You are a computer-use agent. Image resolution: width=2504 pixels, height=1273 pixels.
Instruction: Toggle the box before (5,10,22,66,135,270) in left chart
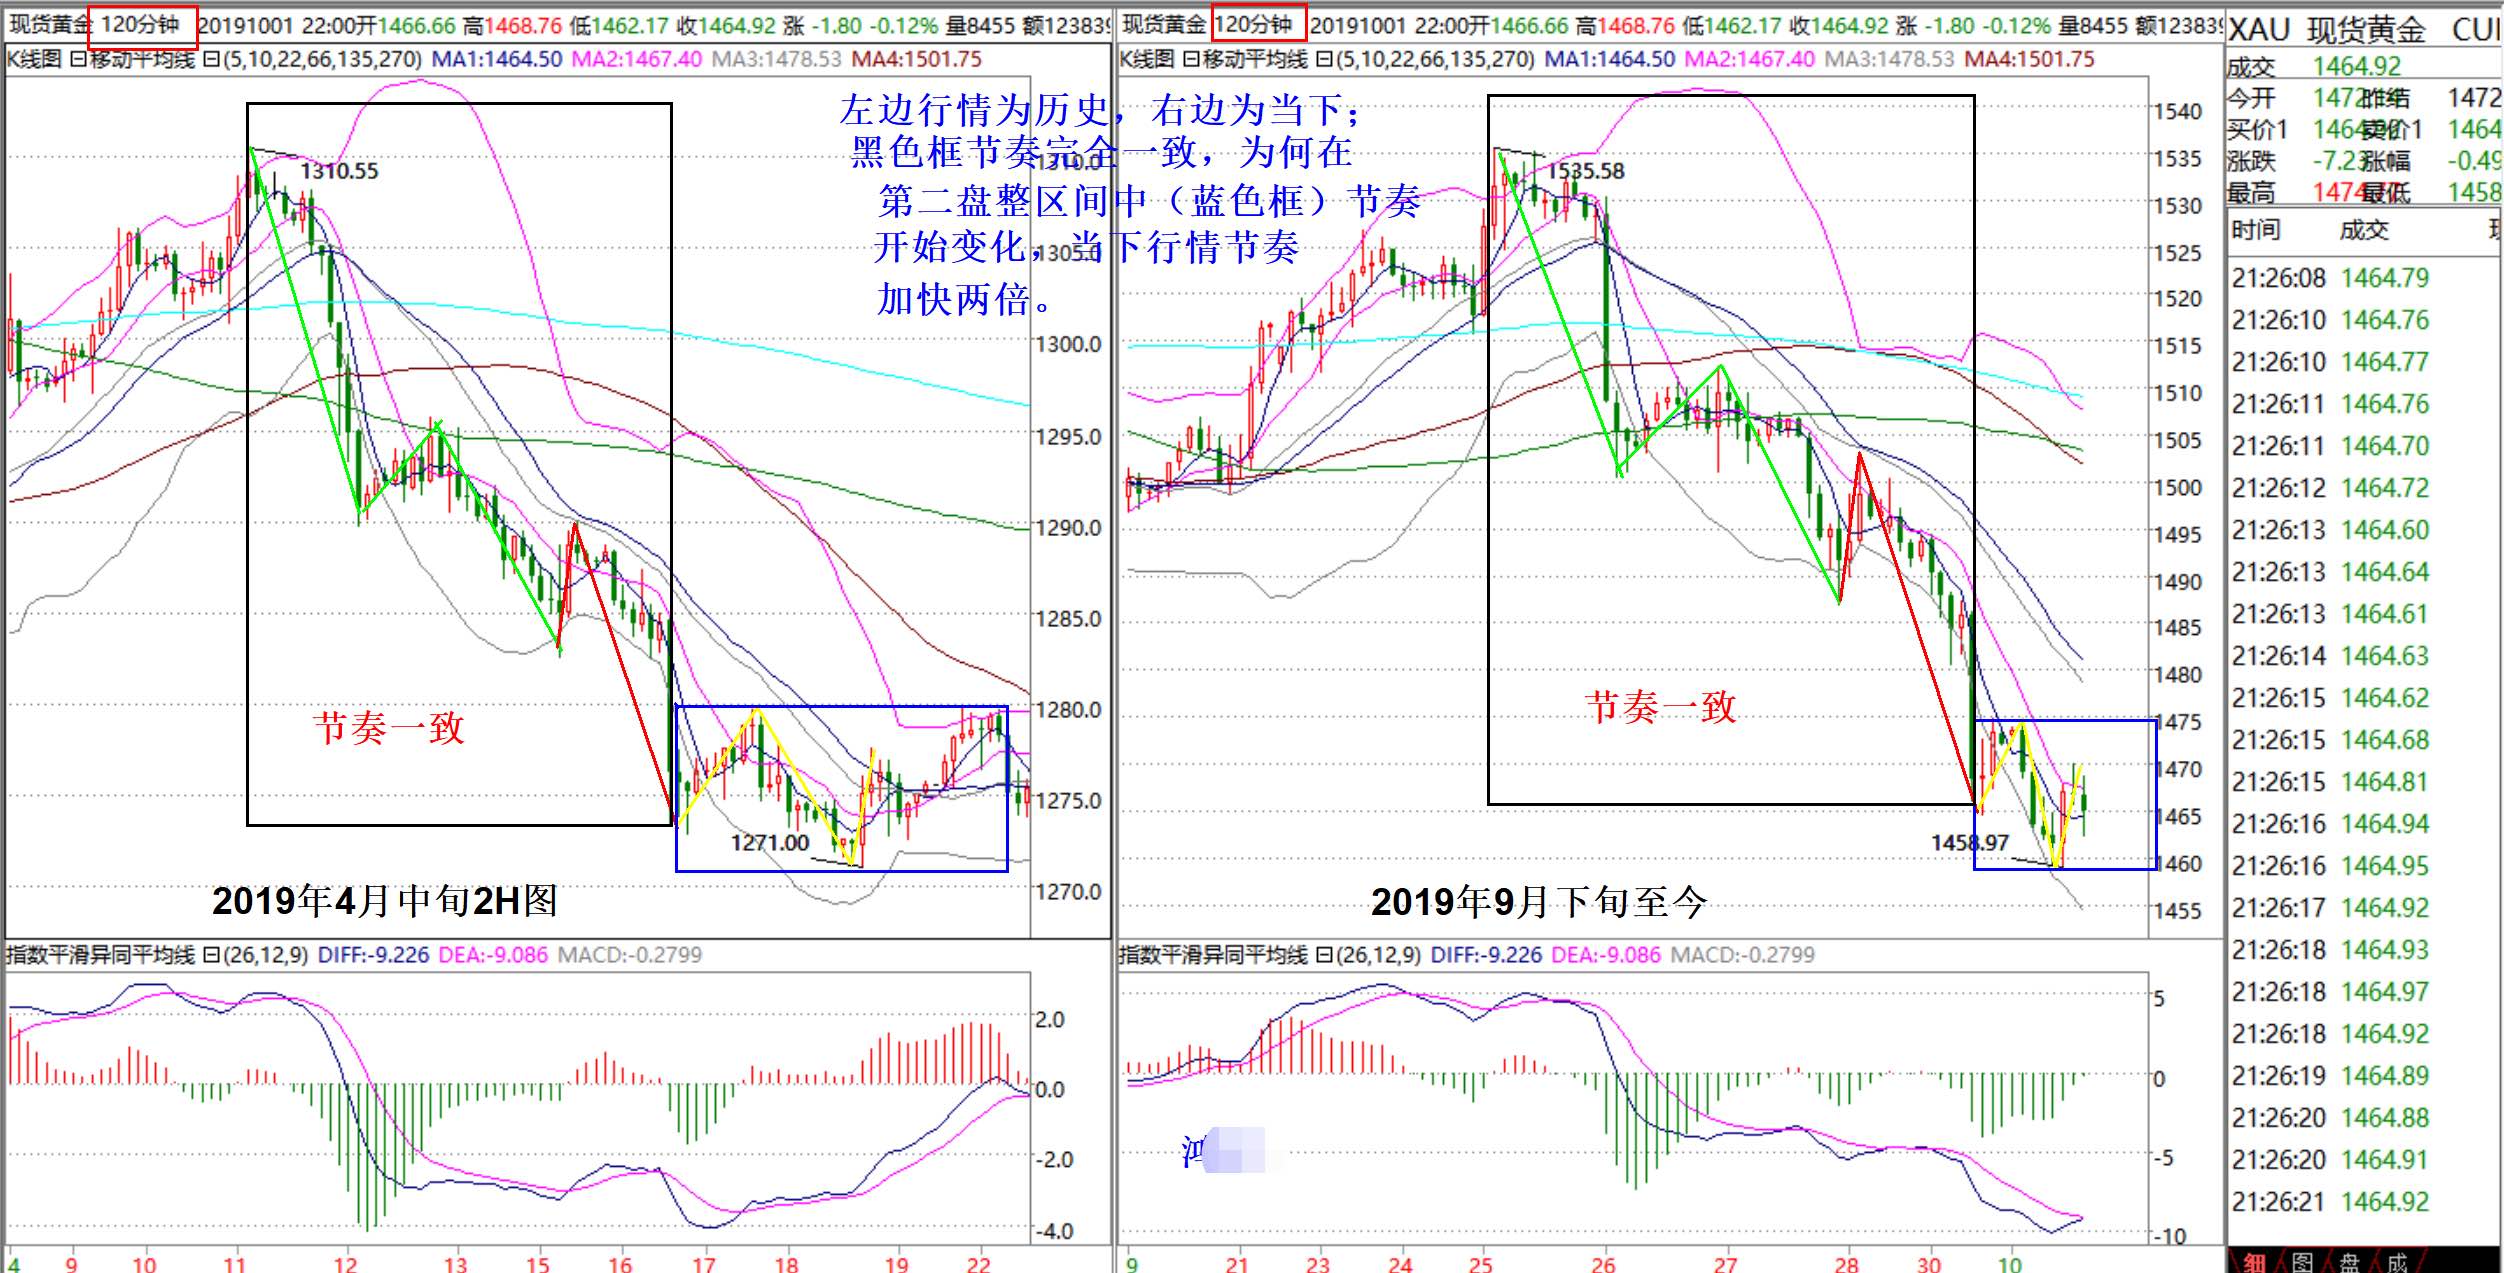210,60
